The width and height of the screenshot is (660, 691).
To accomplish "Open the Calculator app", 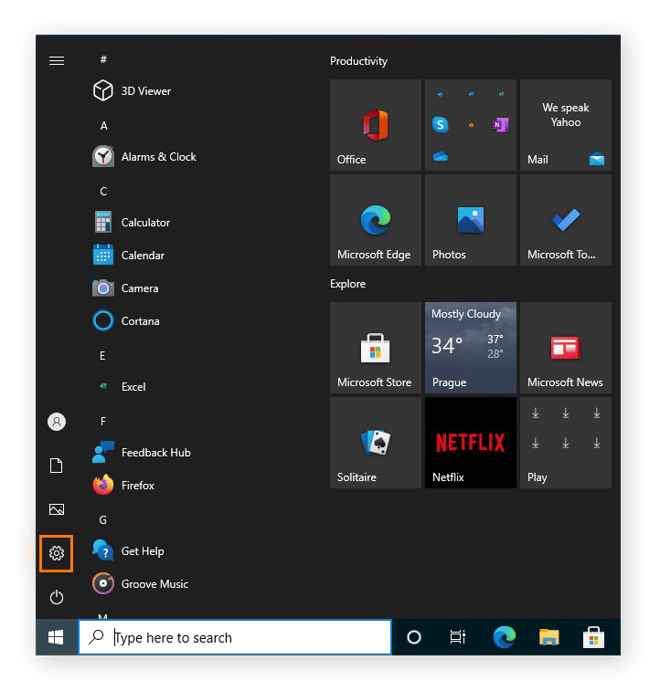I will click(131, 223).
